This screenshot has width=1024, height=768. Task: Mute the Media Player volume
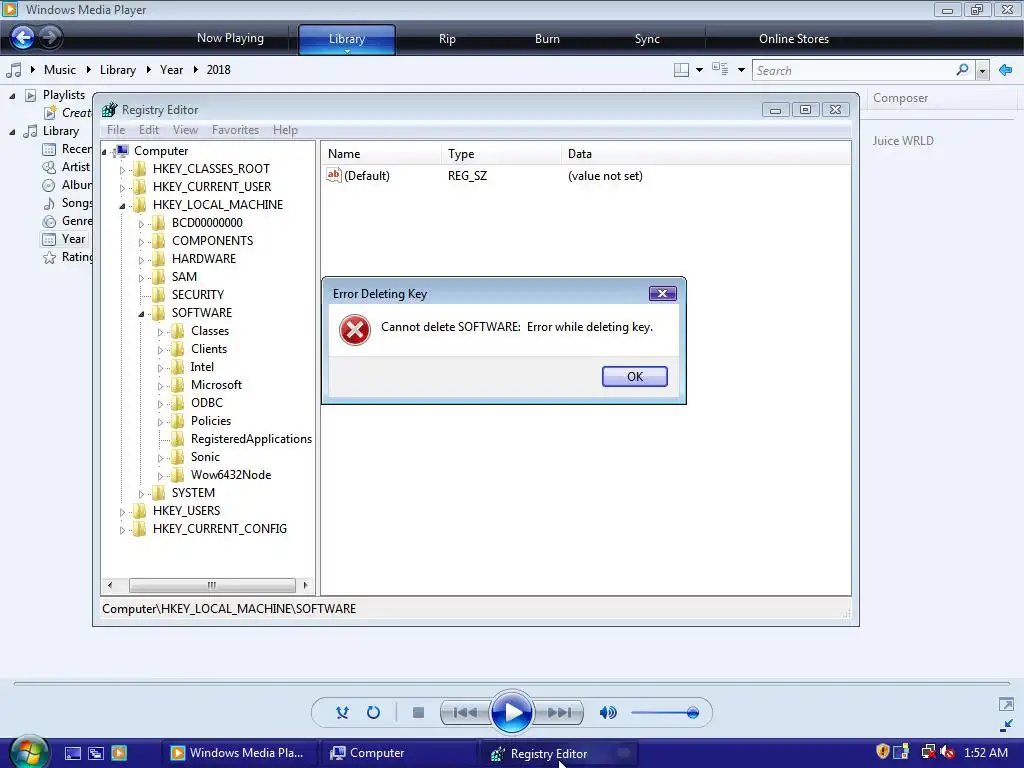click(x=608, y=712)
